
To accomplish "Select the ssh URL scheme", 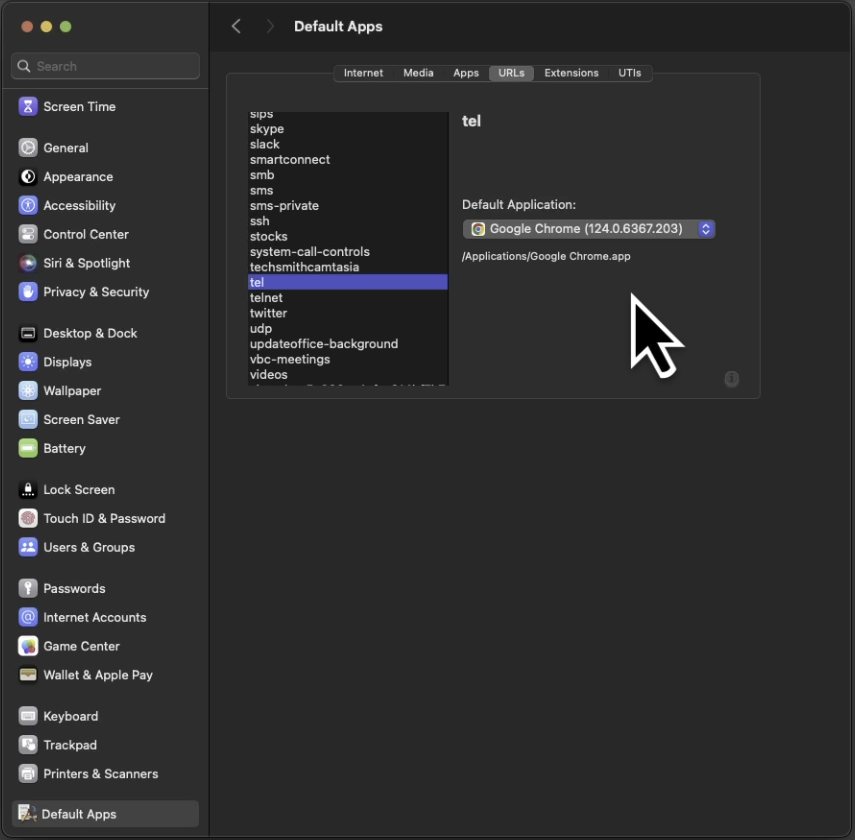I will (x=348, y=221).
